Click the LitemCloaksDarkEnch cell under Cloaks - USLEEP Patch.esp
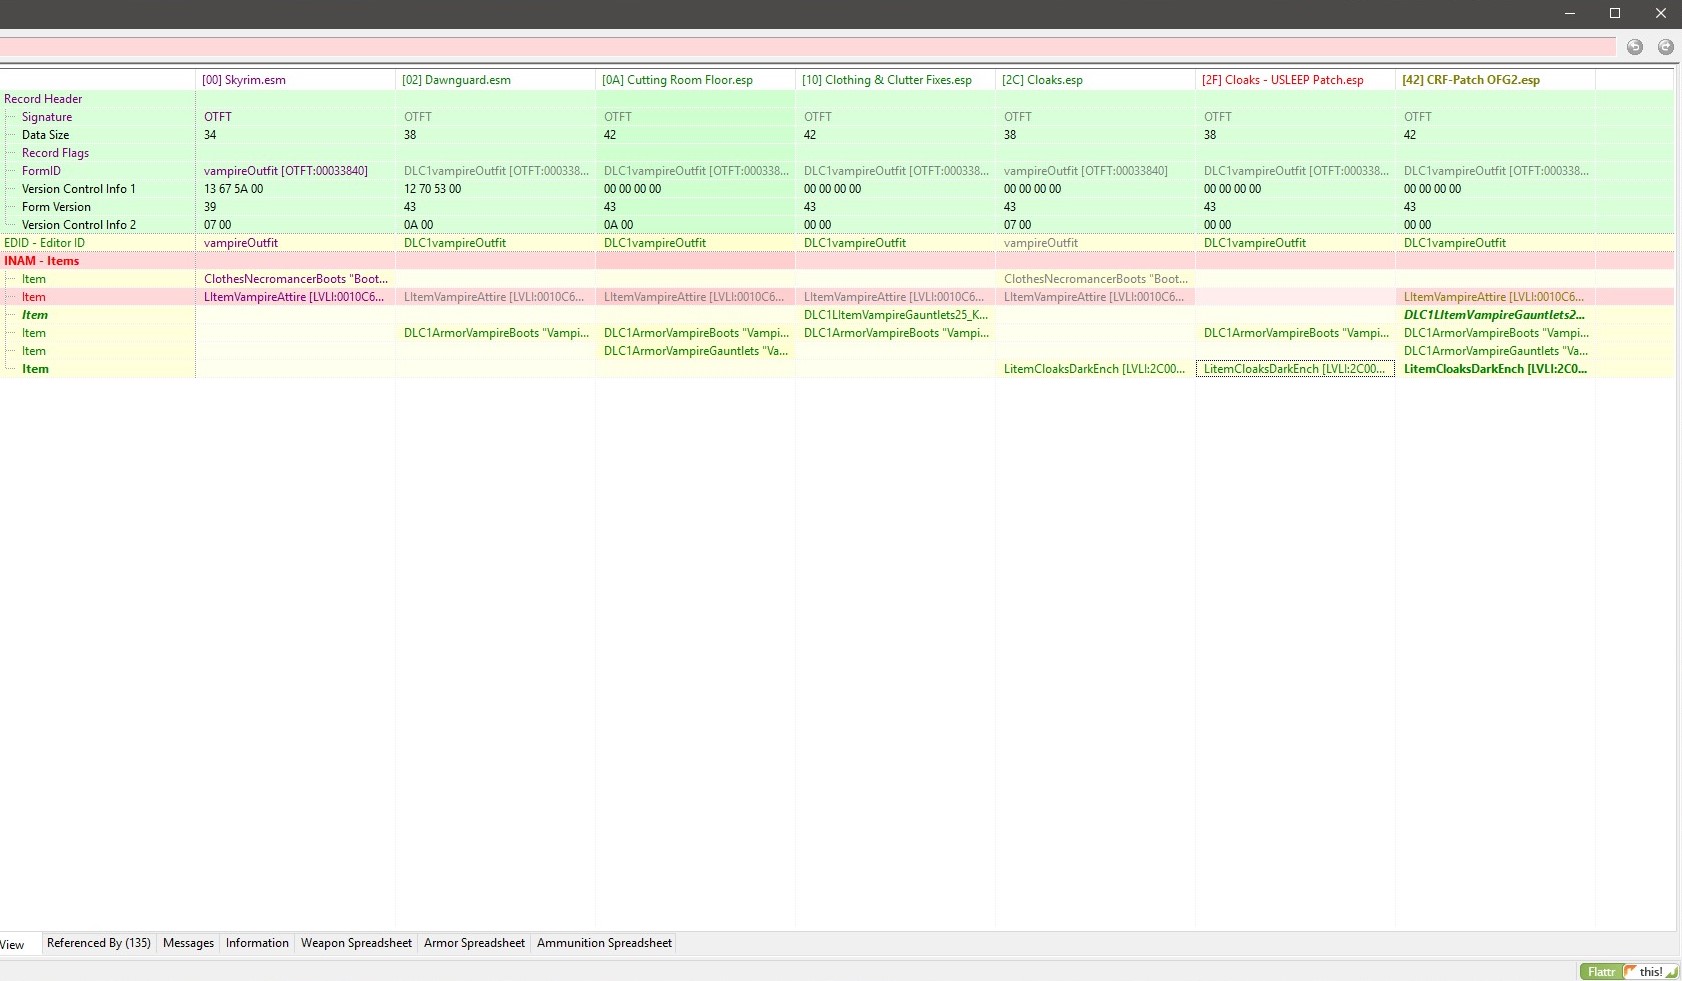Screen dimensions: 1682x981 coord(1295,369)
